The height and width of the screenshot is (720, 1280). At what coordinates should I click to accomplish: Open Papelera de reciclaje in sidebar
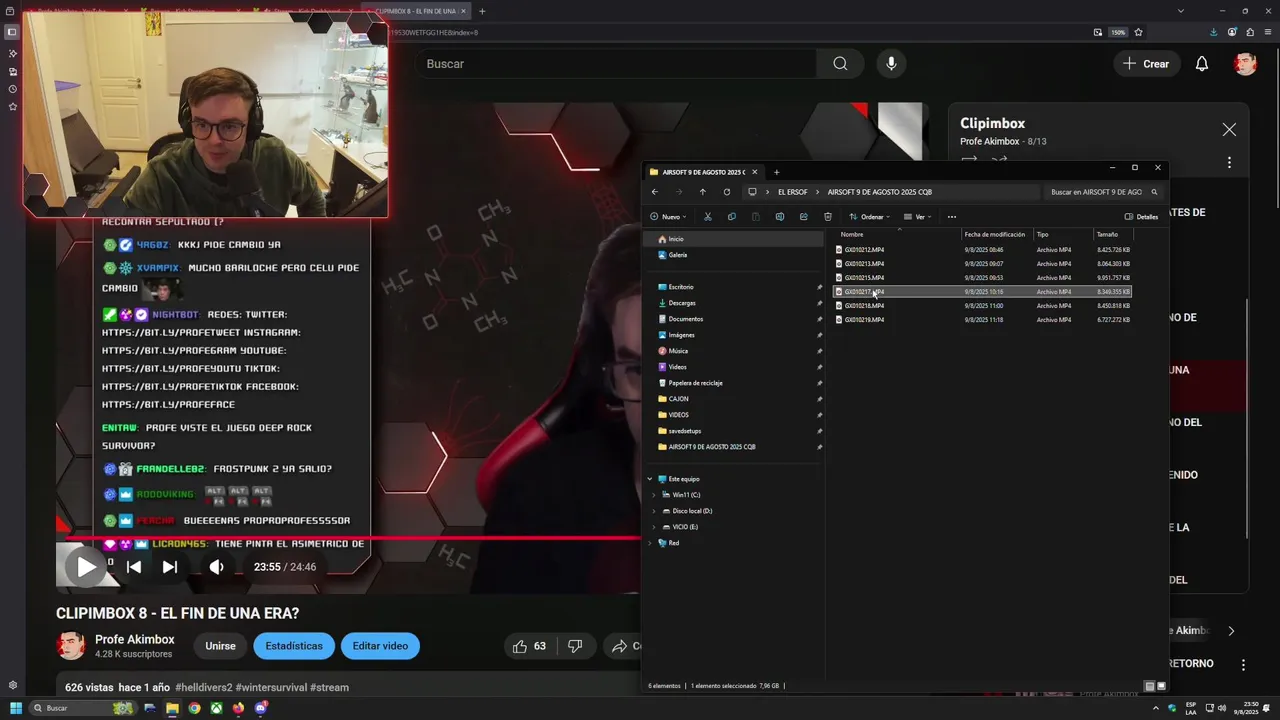[x=695, y=383]
